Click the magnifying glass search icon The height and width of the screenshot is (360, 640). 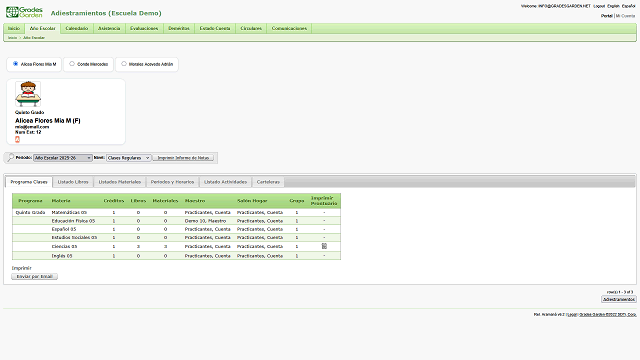10,158
